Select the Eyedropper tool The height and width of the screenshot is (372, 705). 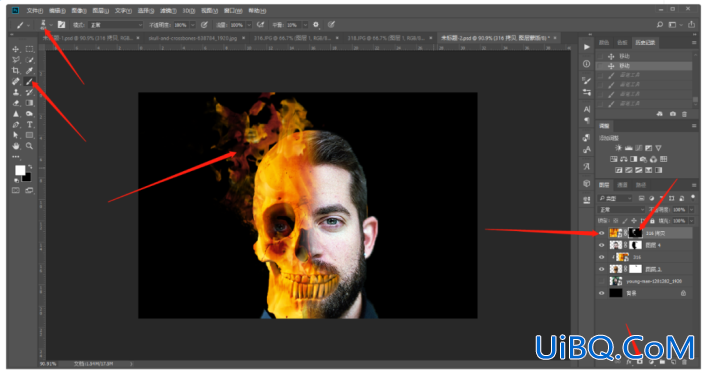(x=30, y=71)
